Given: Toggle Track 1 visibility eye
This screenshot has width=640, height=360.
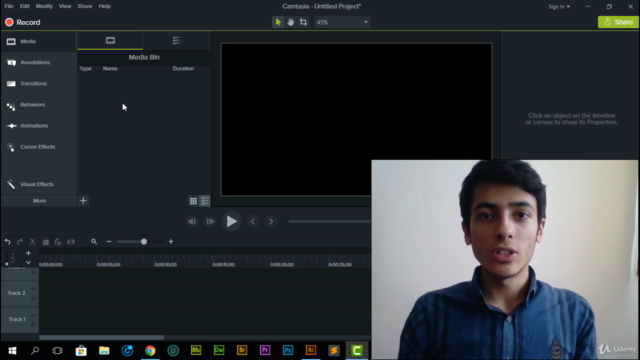Looking at the screenshot, I should point(33,316).
